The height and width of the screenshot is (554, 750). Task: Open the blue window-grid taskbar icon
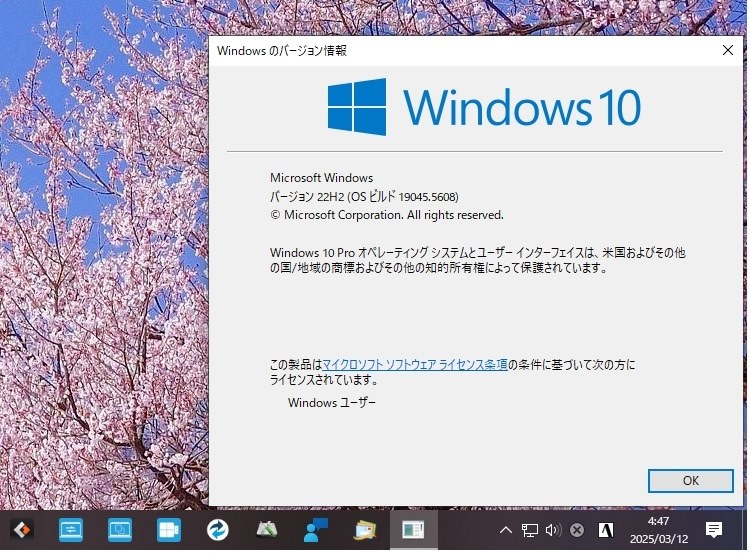click(169, 532)
